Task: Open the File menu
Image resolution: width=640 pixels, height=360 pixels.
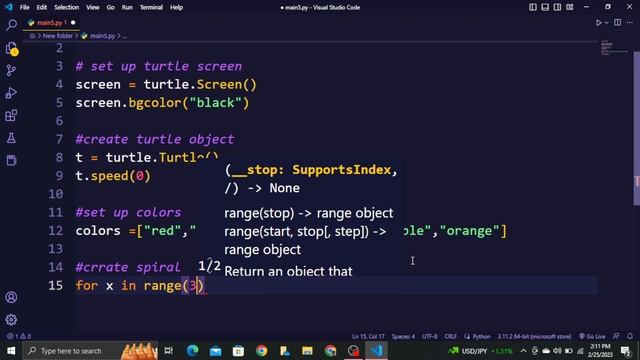Action: [24, 7]
